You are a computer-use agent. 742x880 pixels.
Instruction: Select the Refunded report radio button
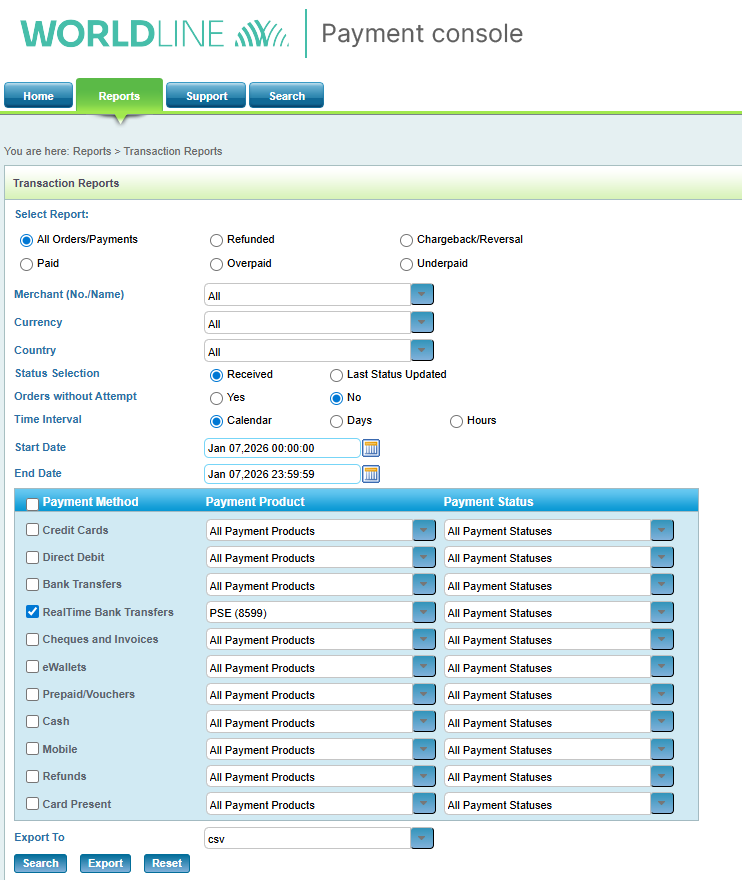pyautogui.click(x=216, y=240)
